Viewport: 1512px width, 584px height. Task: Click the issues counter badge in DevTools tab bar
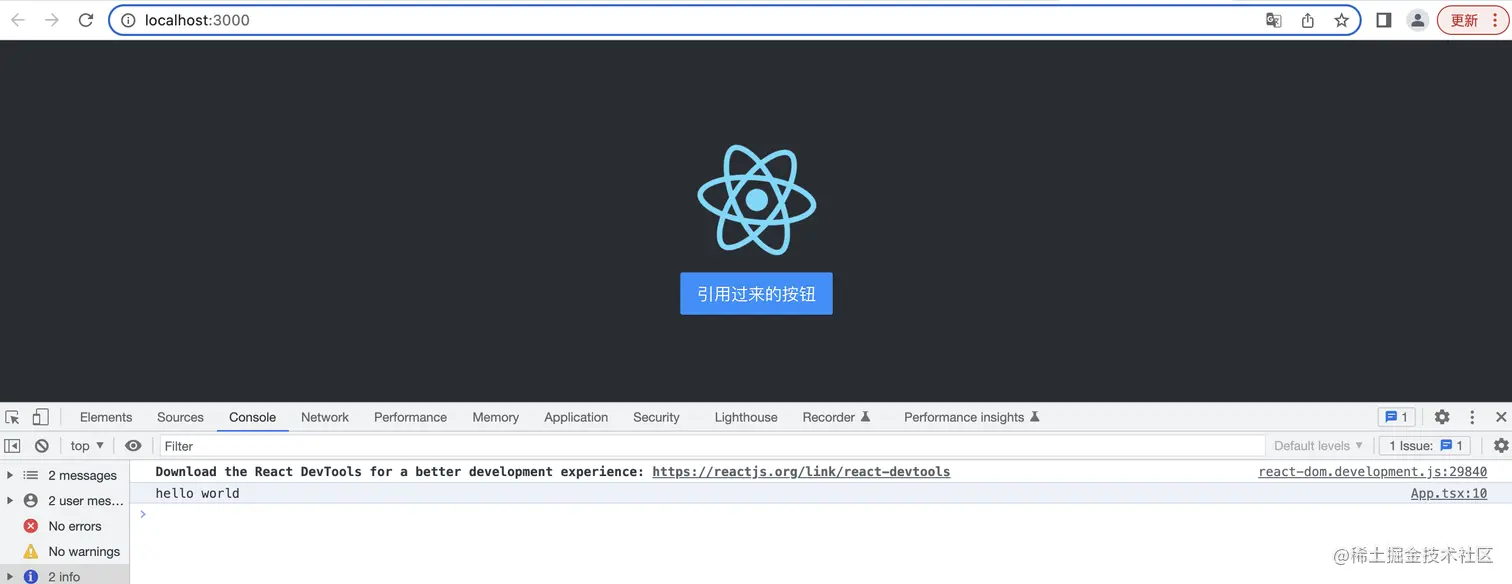click(1396, 417)
